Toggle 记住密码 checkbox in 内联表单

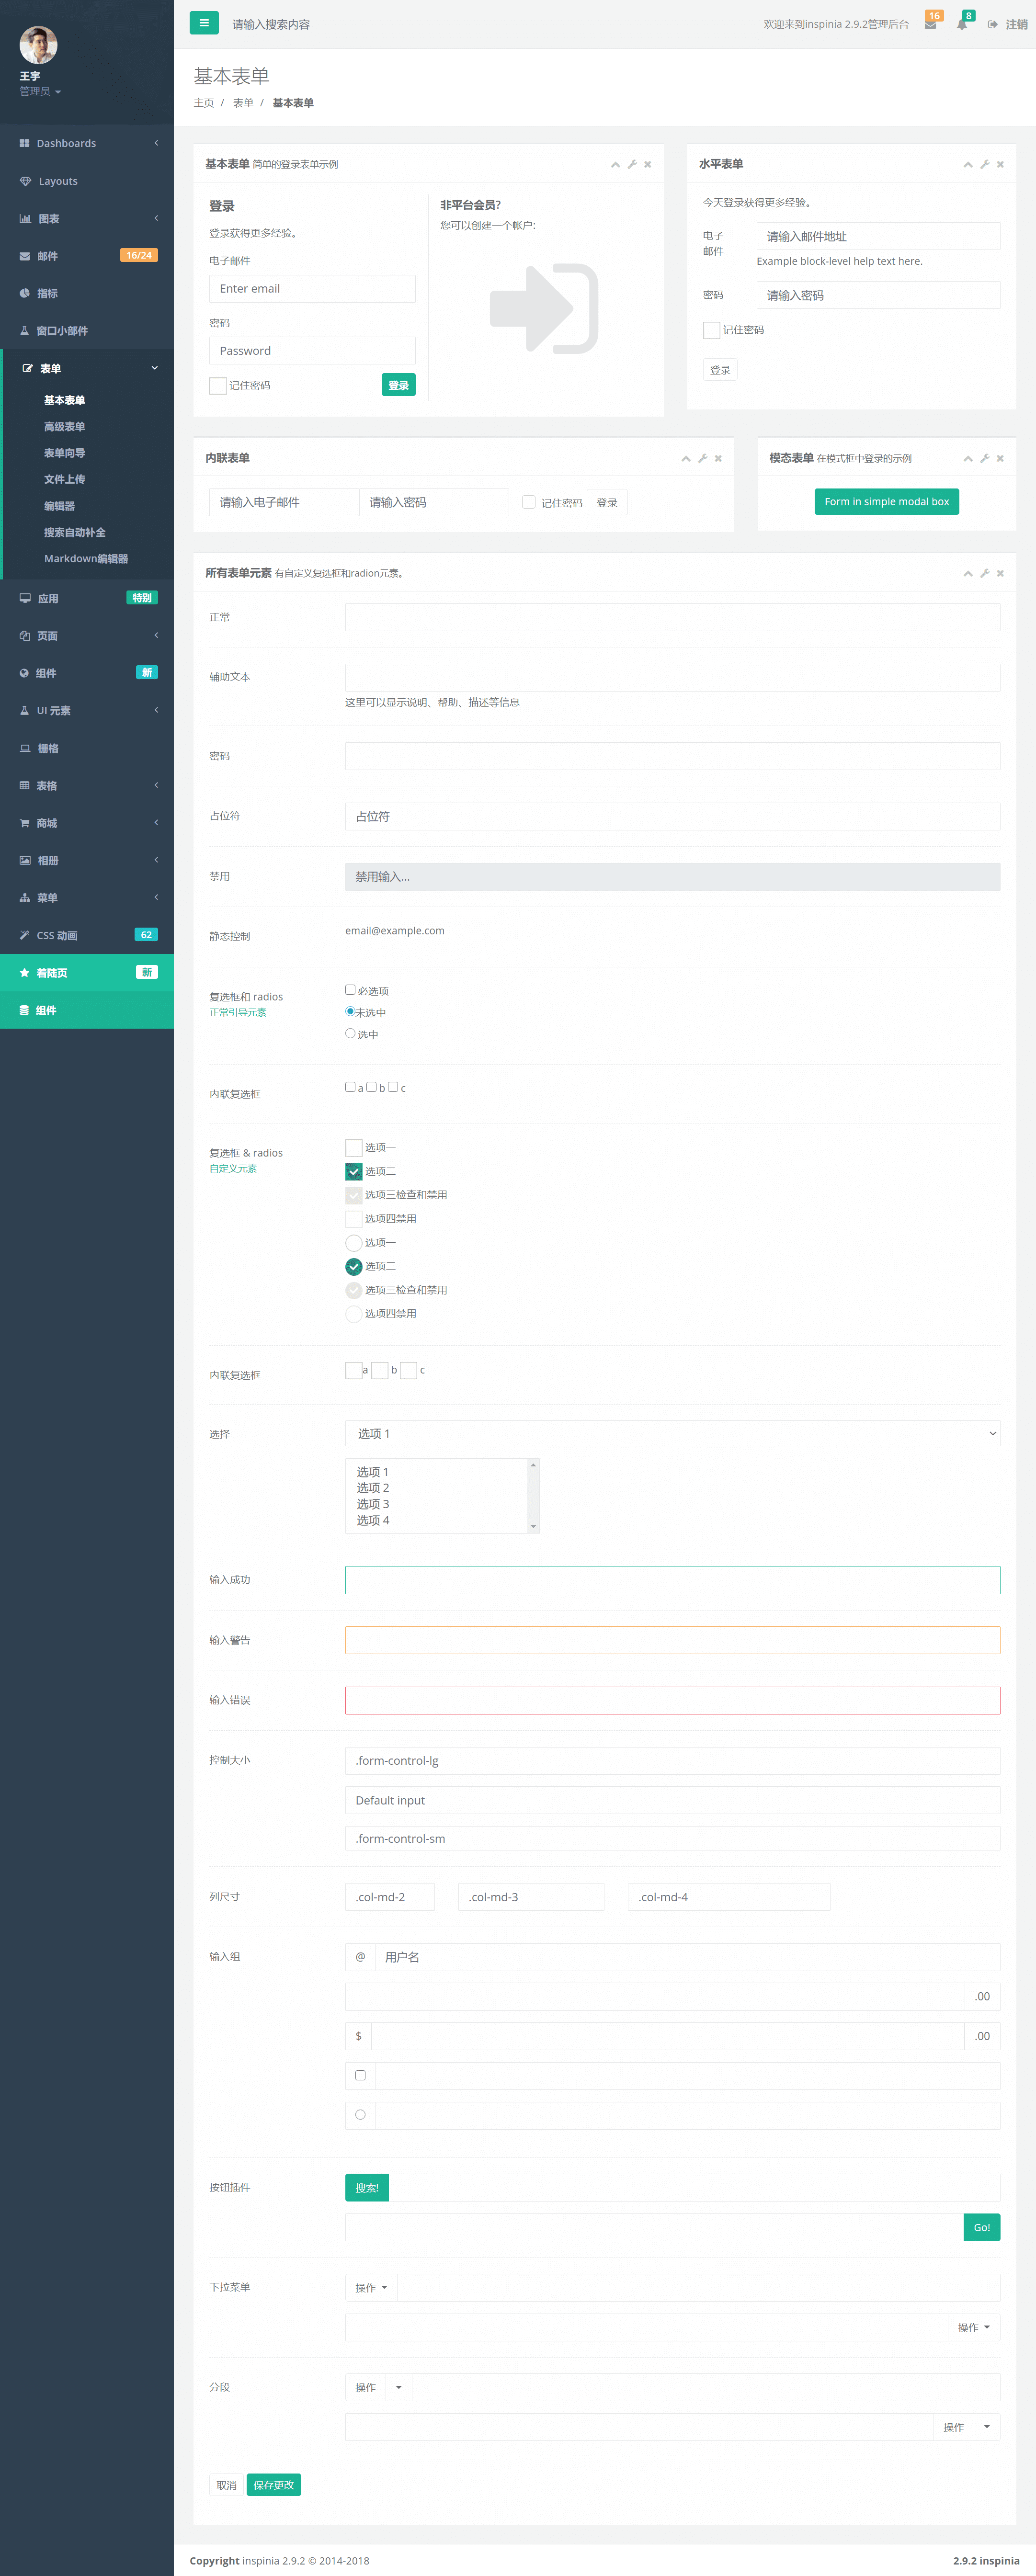[x=528, y=502]
